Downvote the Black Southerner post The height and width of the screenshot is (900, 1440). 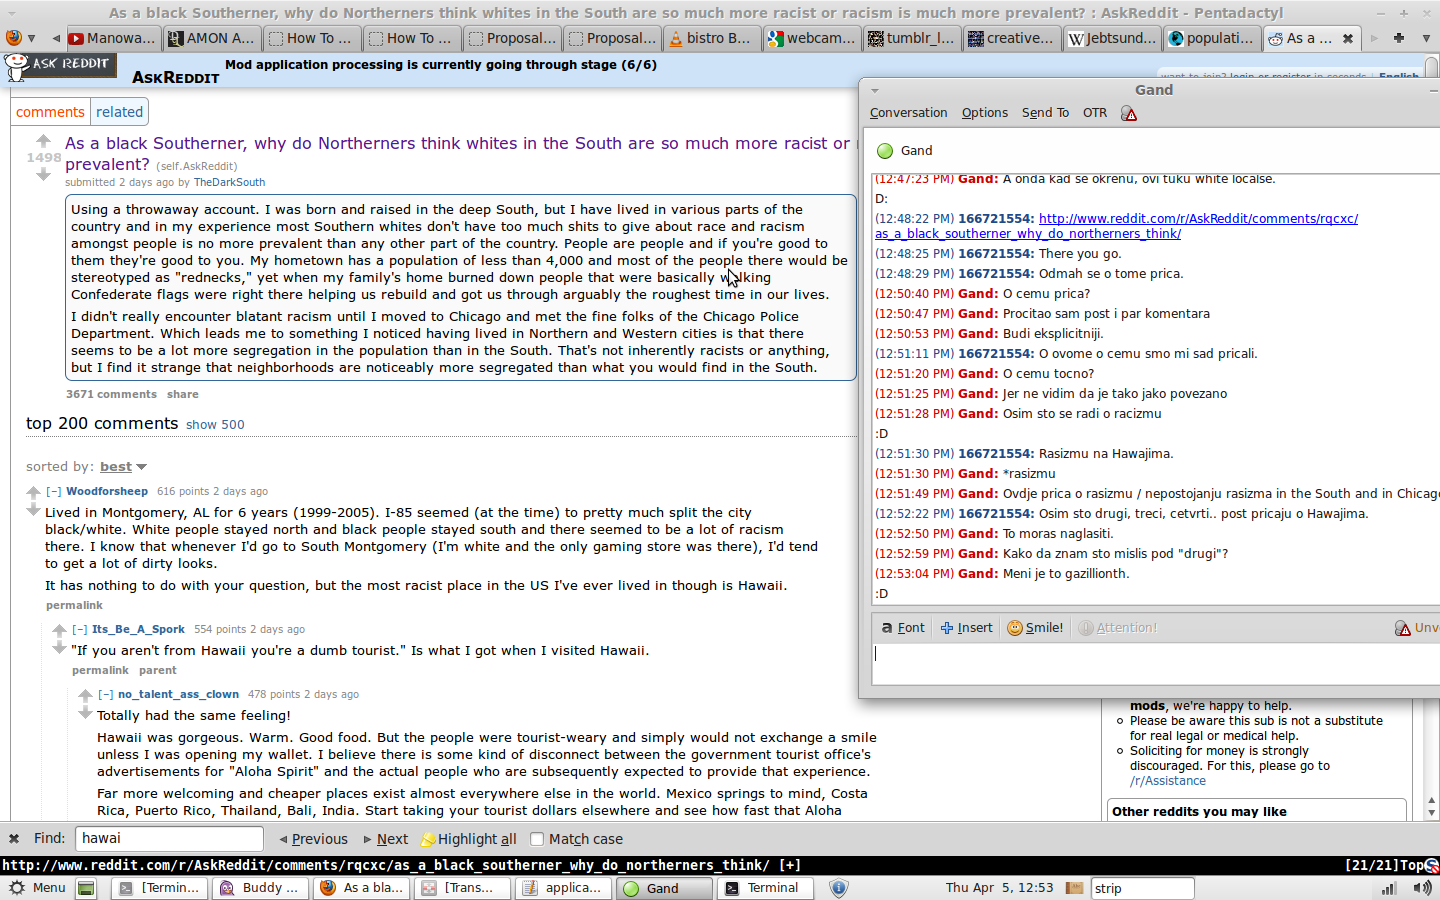click(43, 175)
